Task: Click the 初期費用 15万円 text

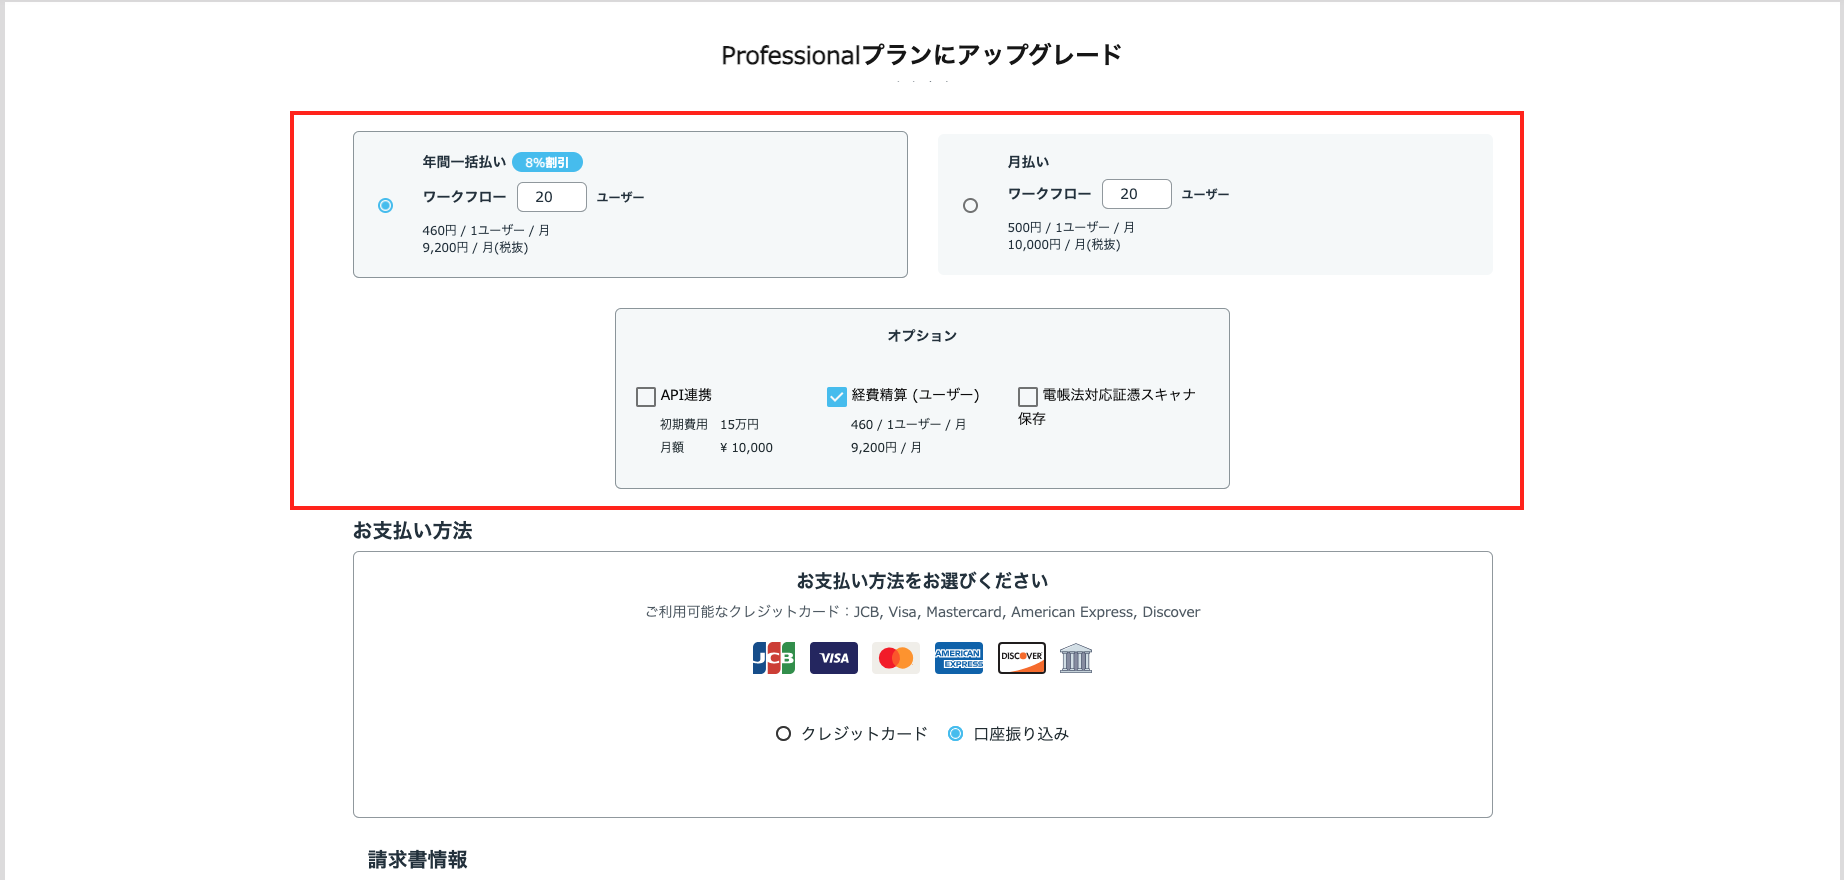Action: pyautogui.click(x=709, y=425)
